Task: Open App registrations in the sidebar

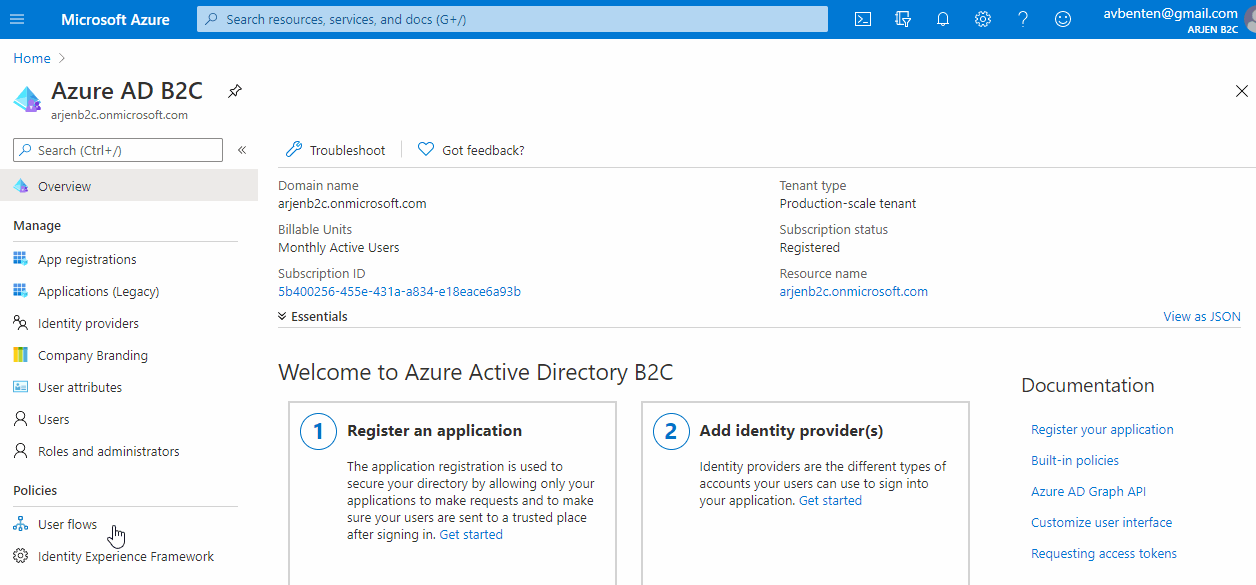Action: point(87,259)
